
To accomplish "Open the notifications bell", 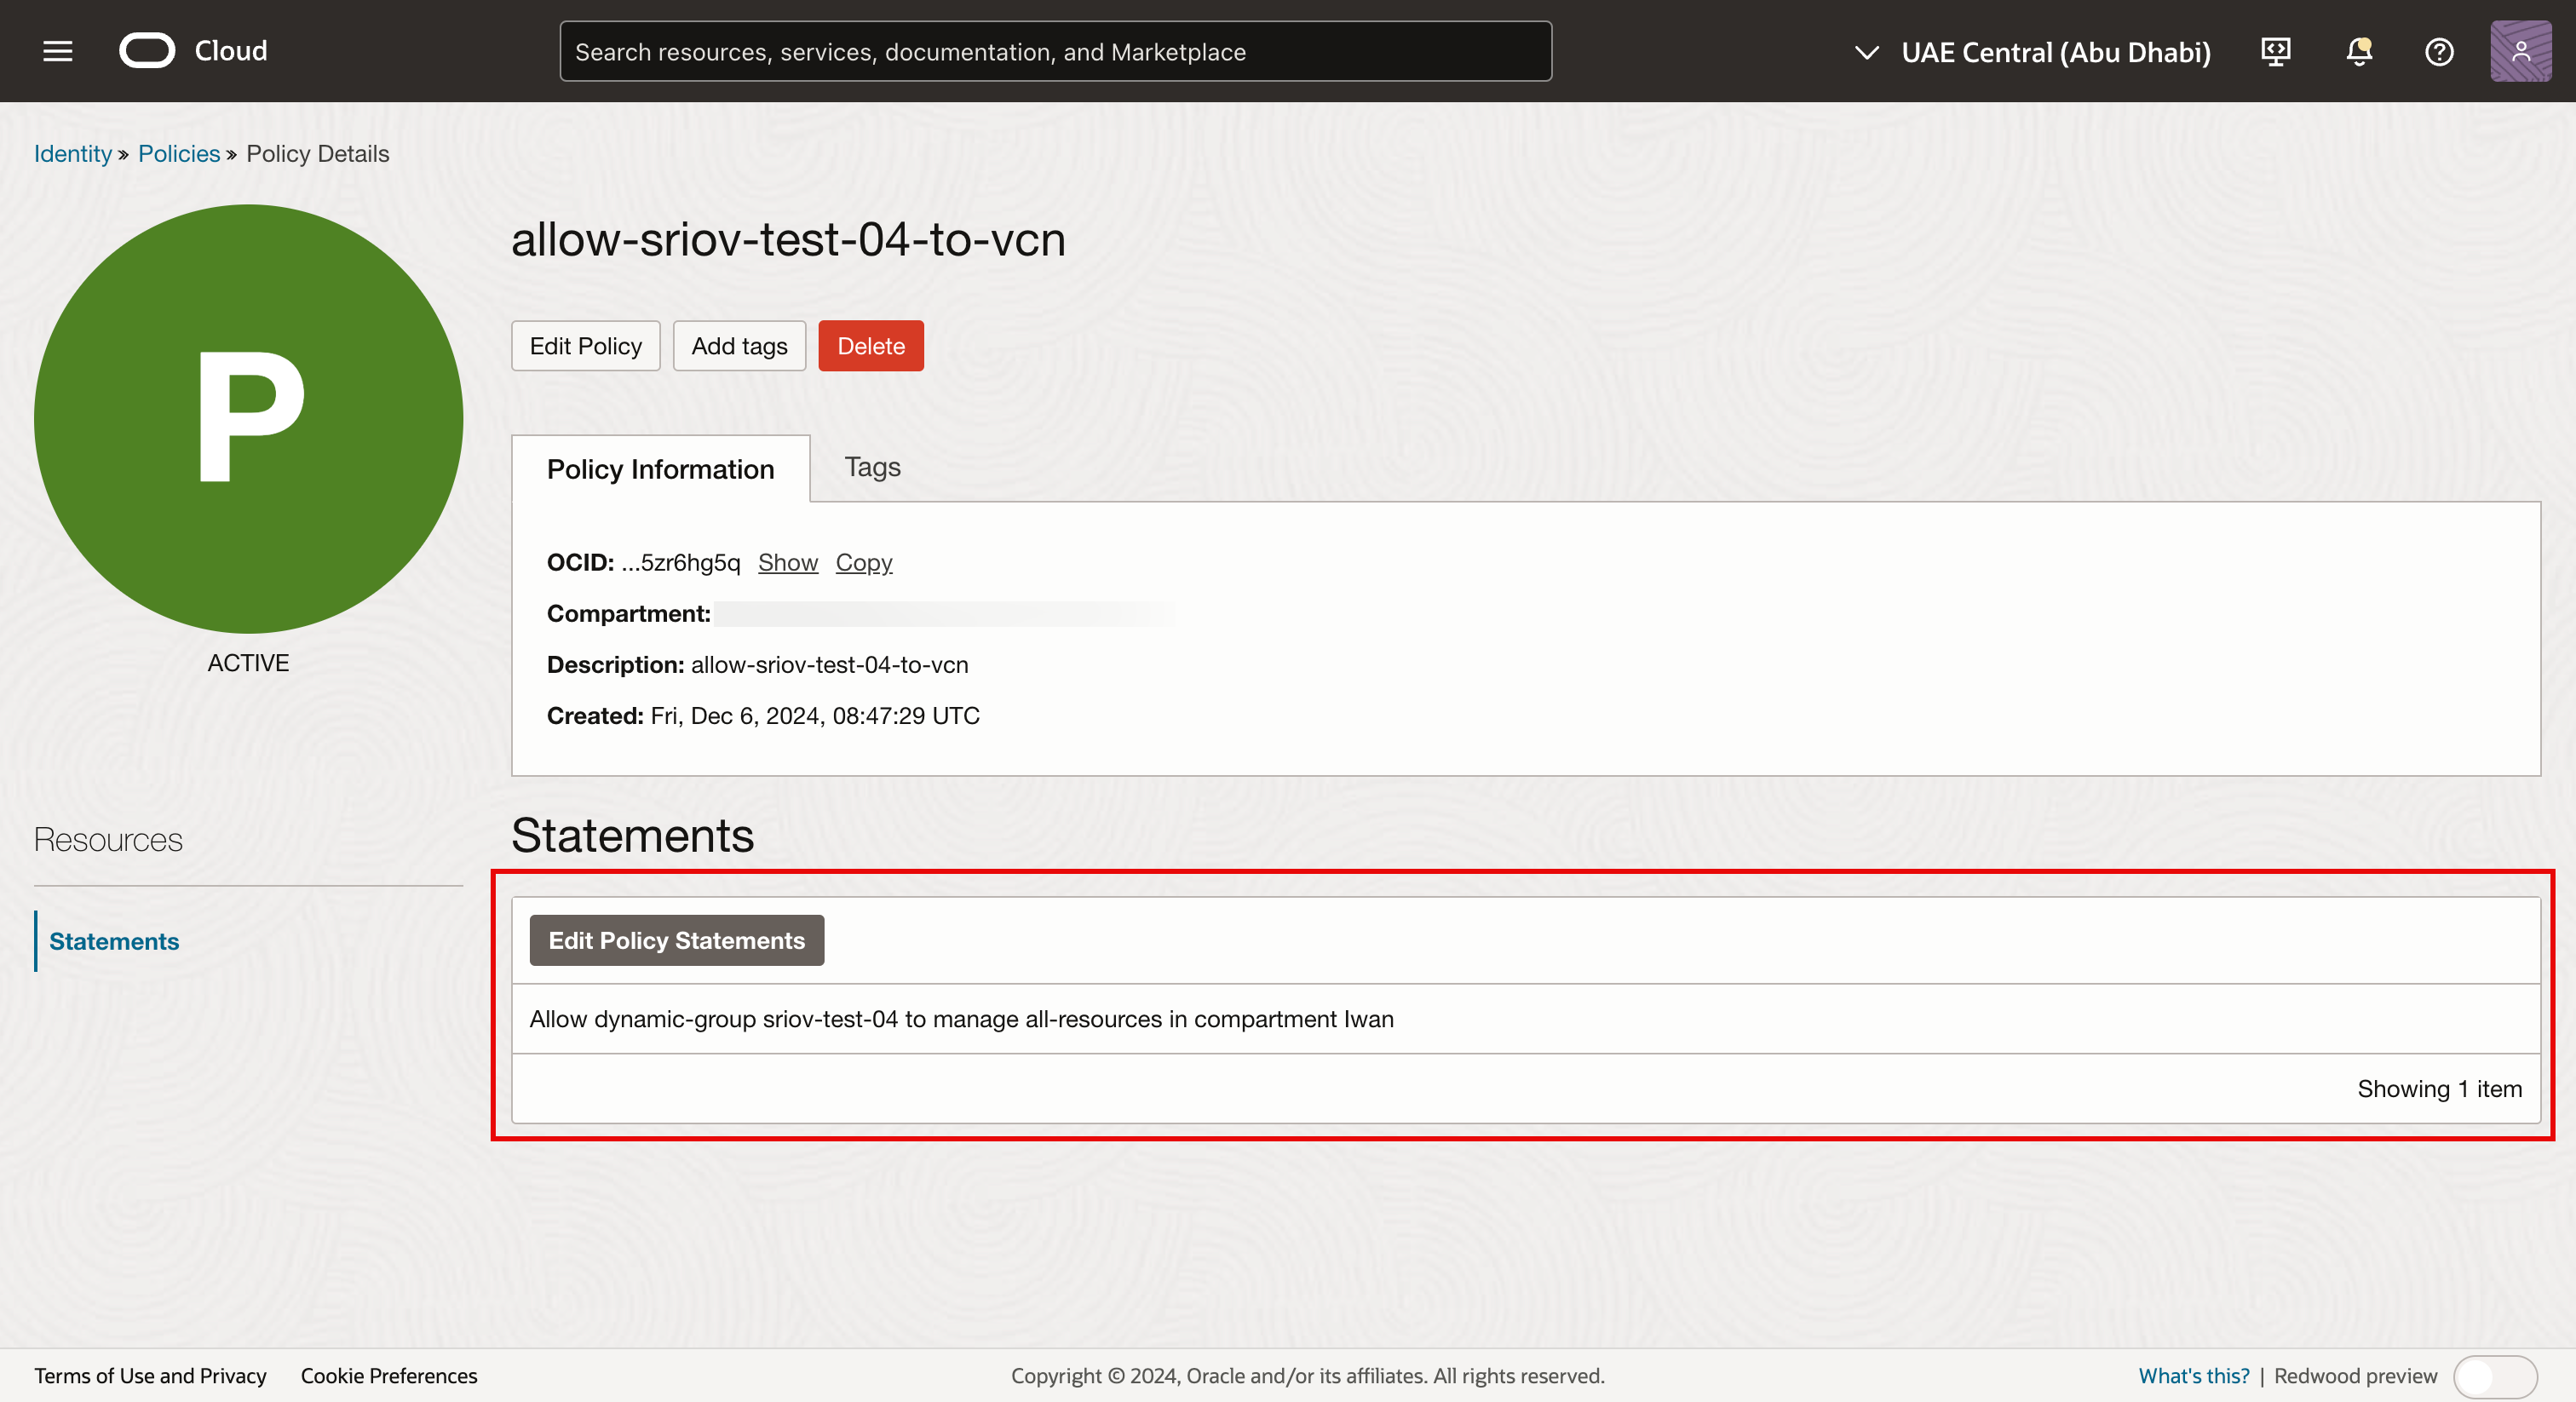I will point(2358,51).
